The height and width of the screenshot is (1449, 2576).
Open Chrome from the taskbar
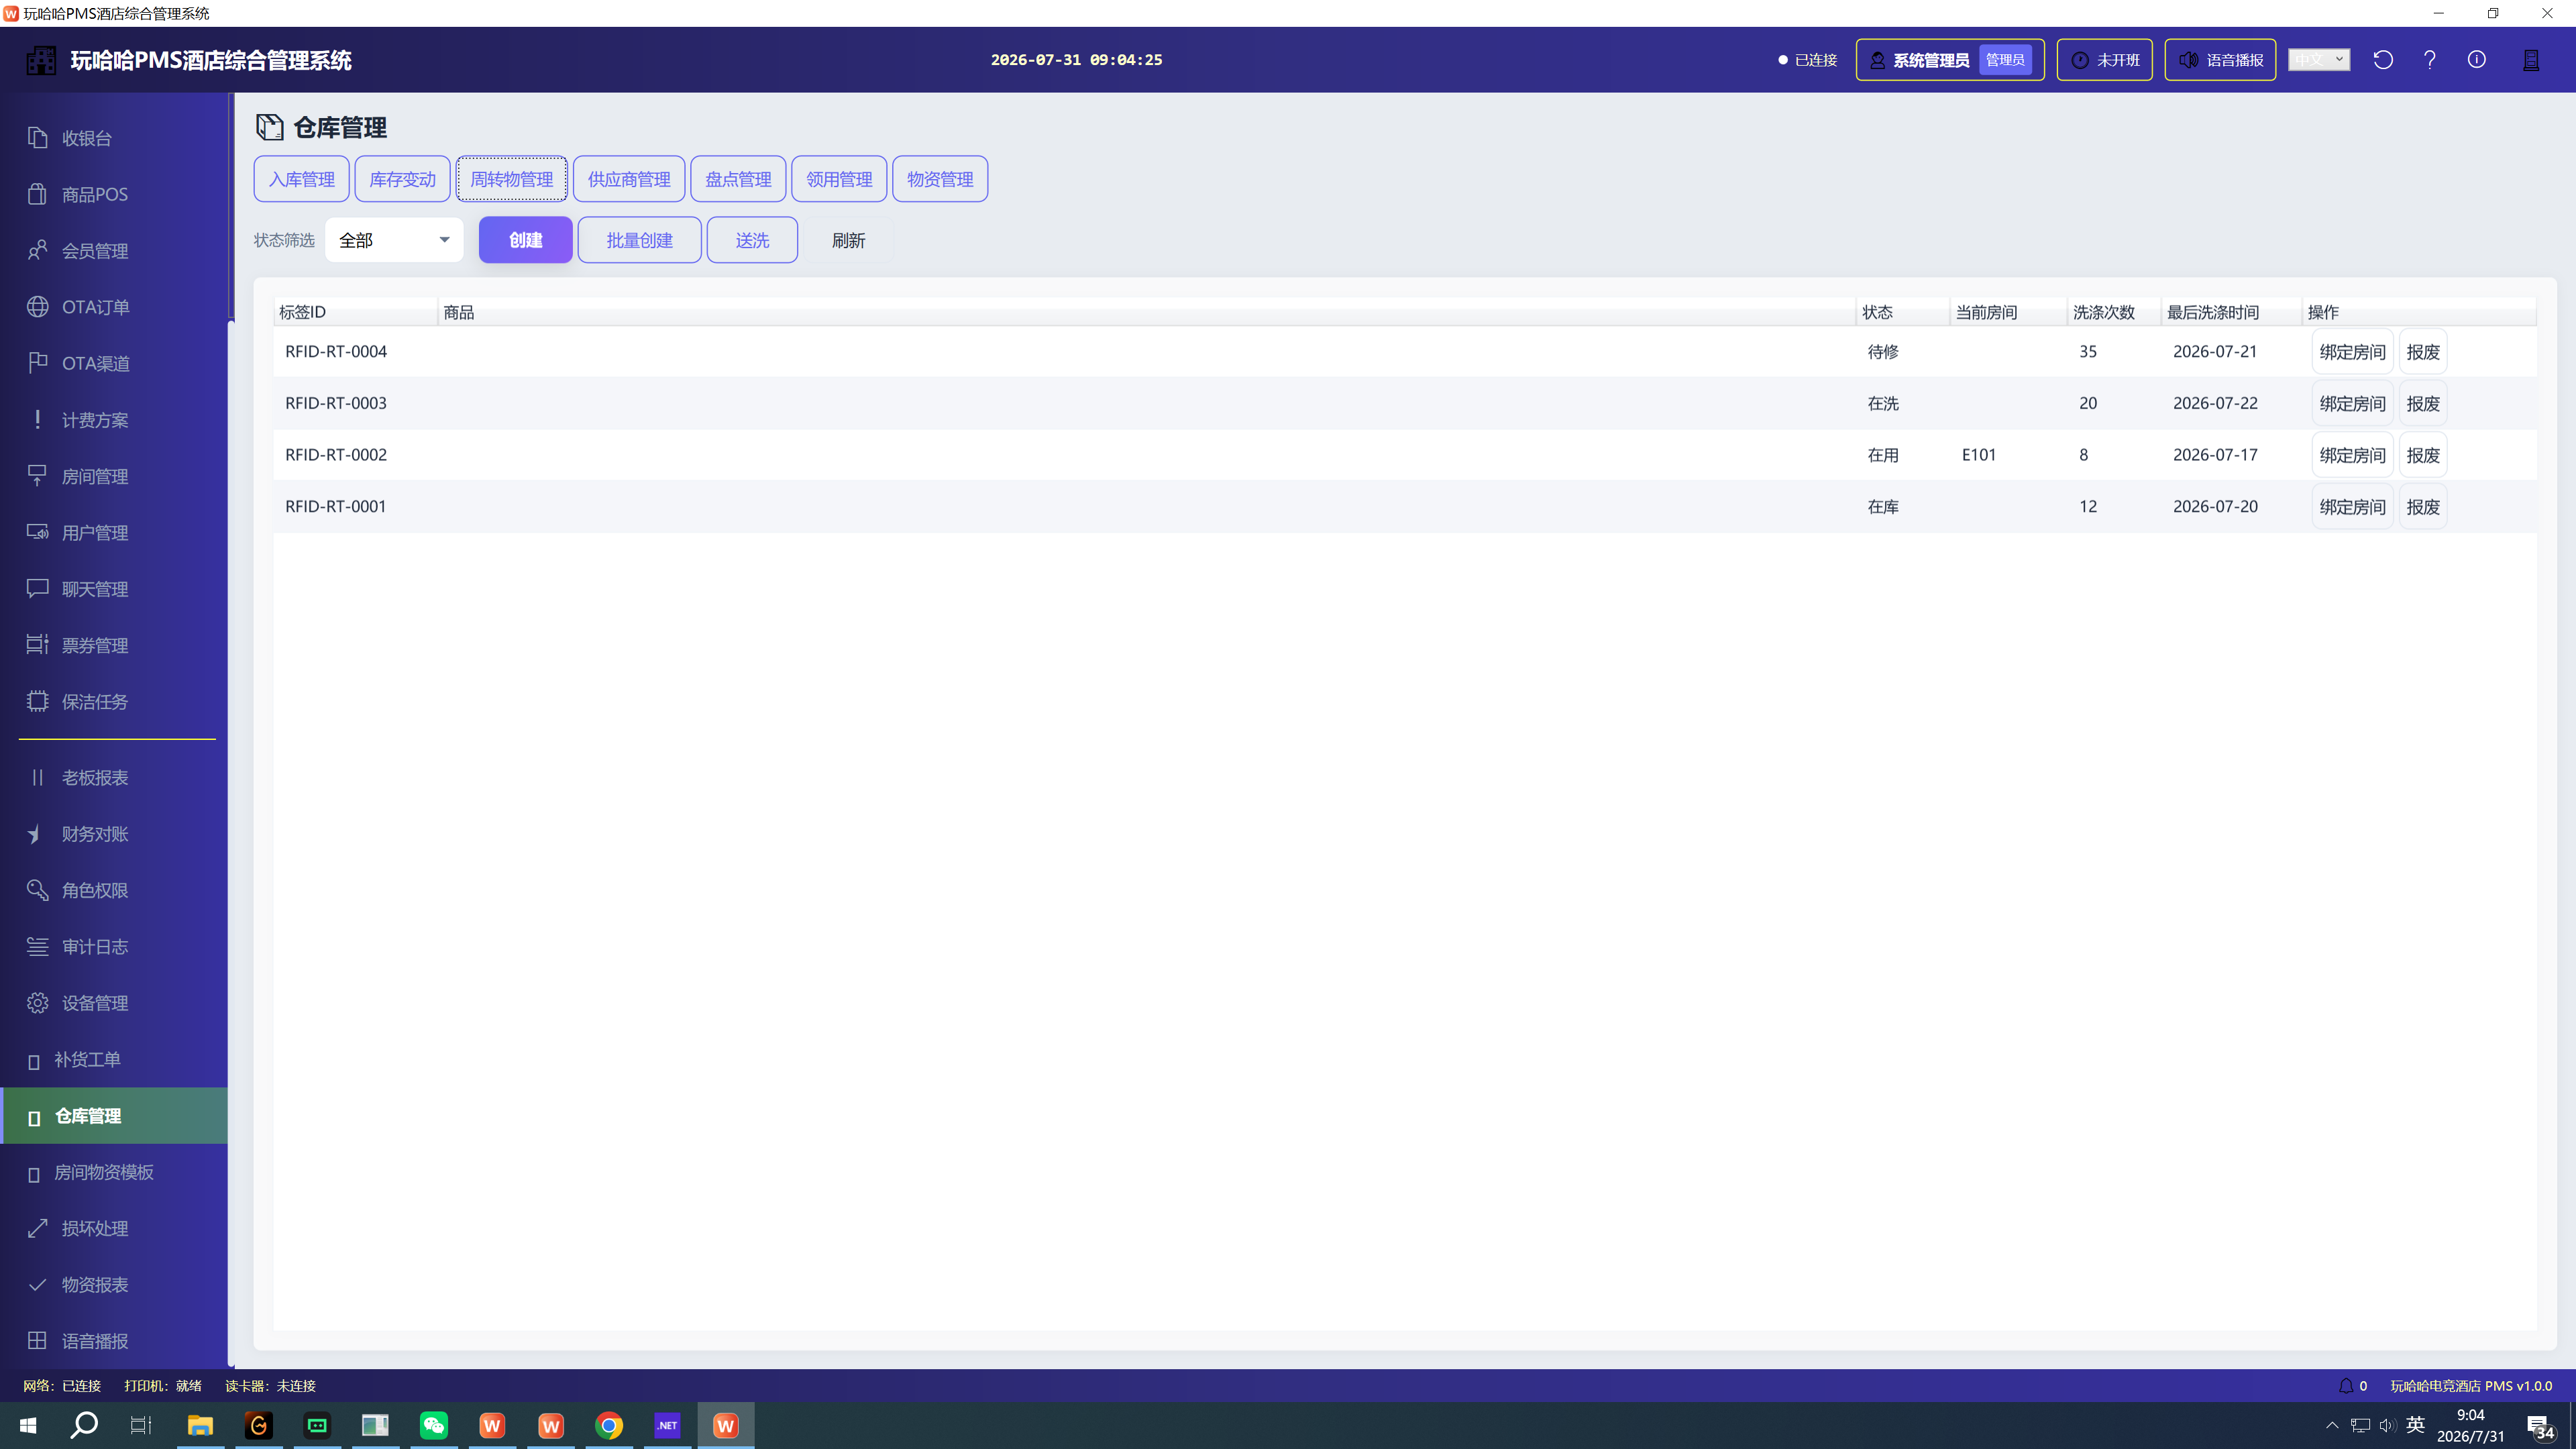[609, 1425]
